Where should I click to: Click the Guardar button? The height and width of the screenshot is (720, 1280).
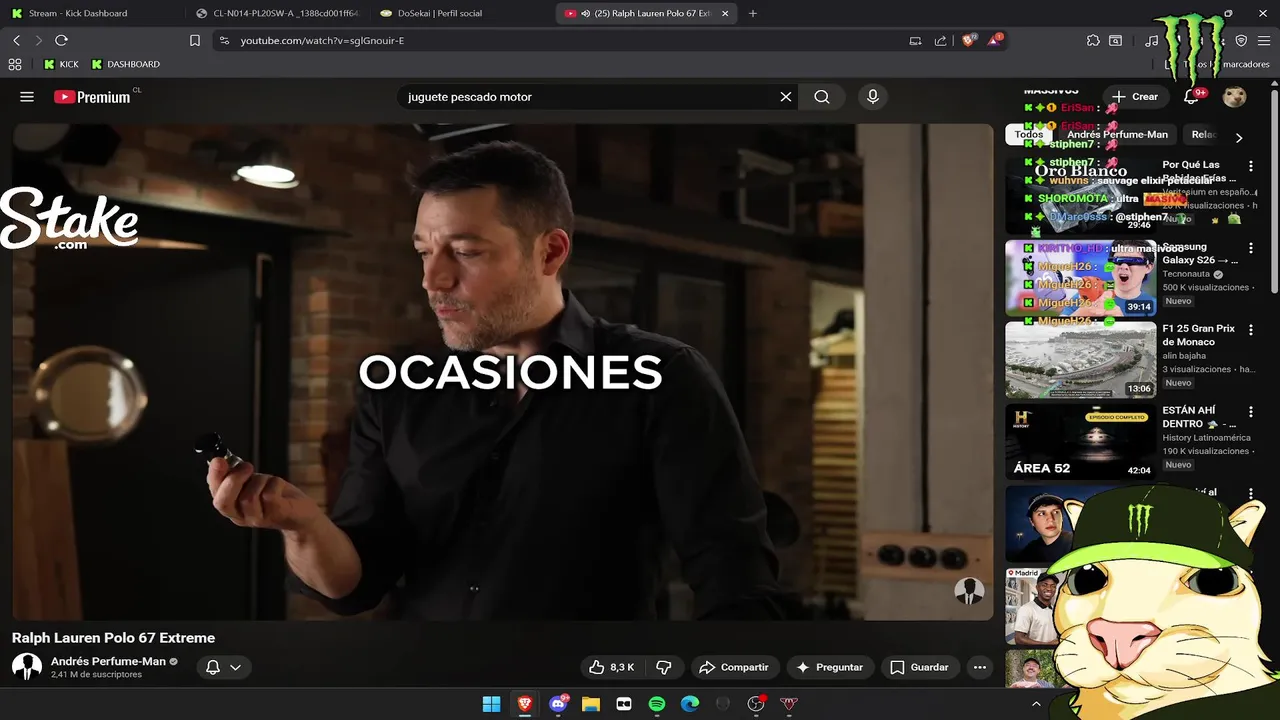pos(919,667)
